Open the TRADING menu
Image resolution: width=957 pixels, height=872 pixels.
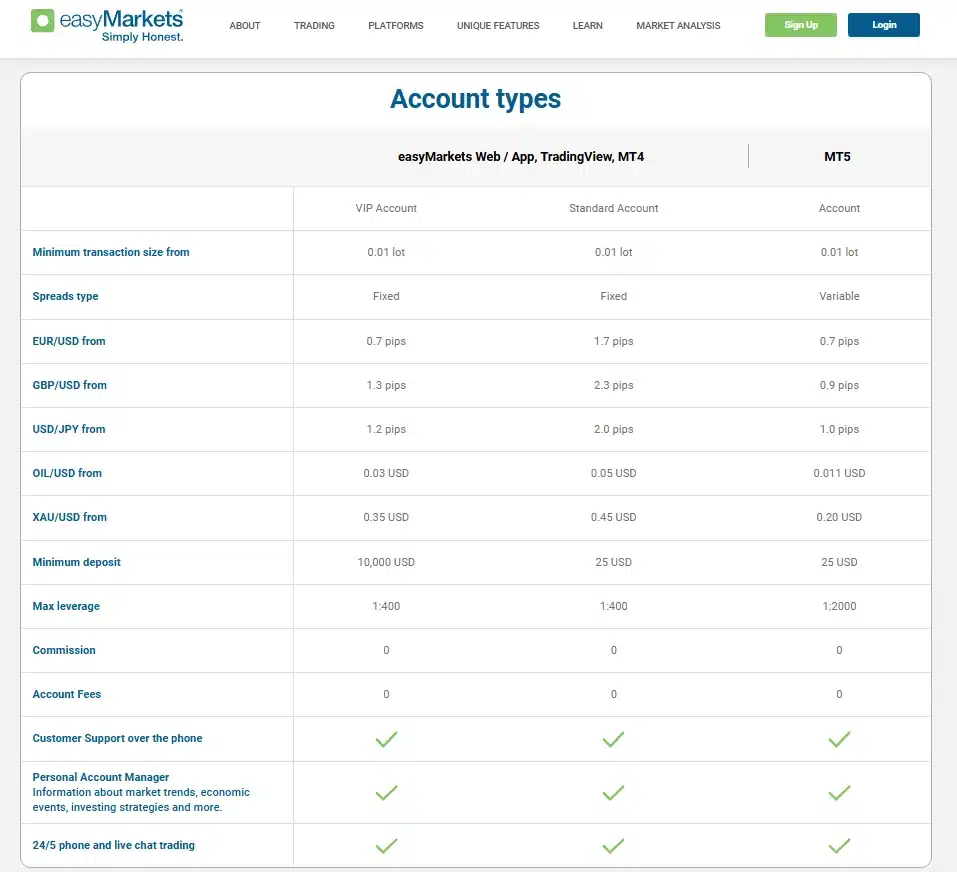(x=314, y=26)
